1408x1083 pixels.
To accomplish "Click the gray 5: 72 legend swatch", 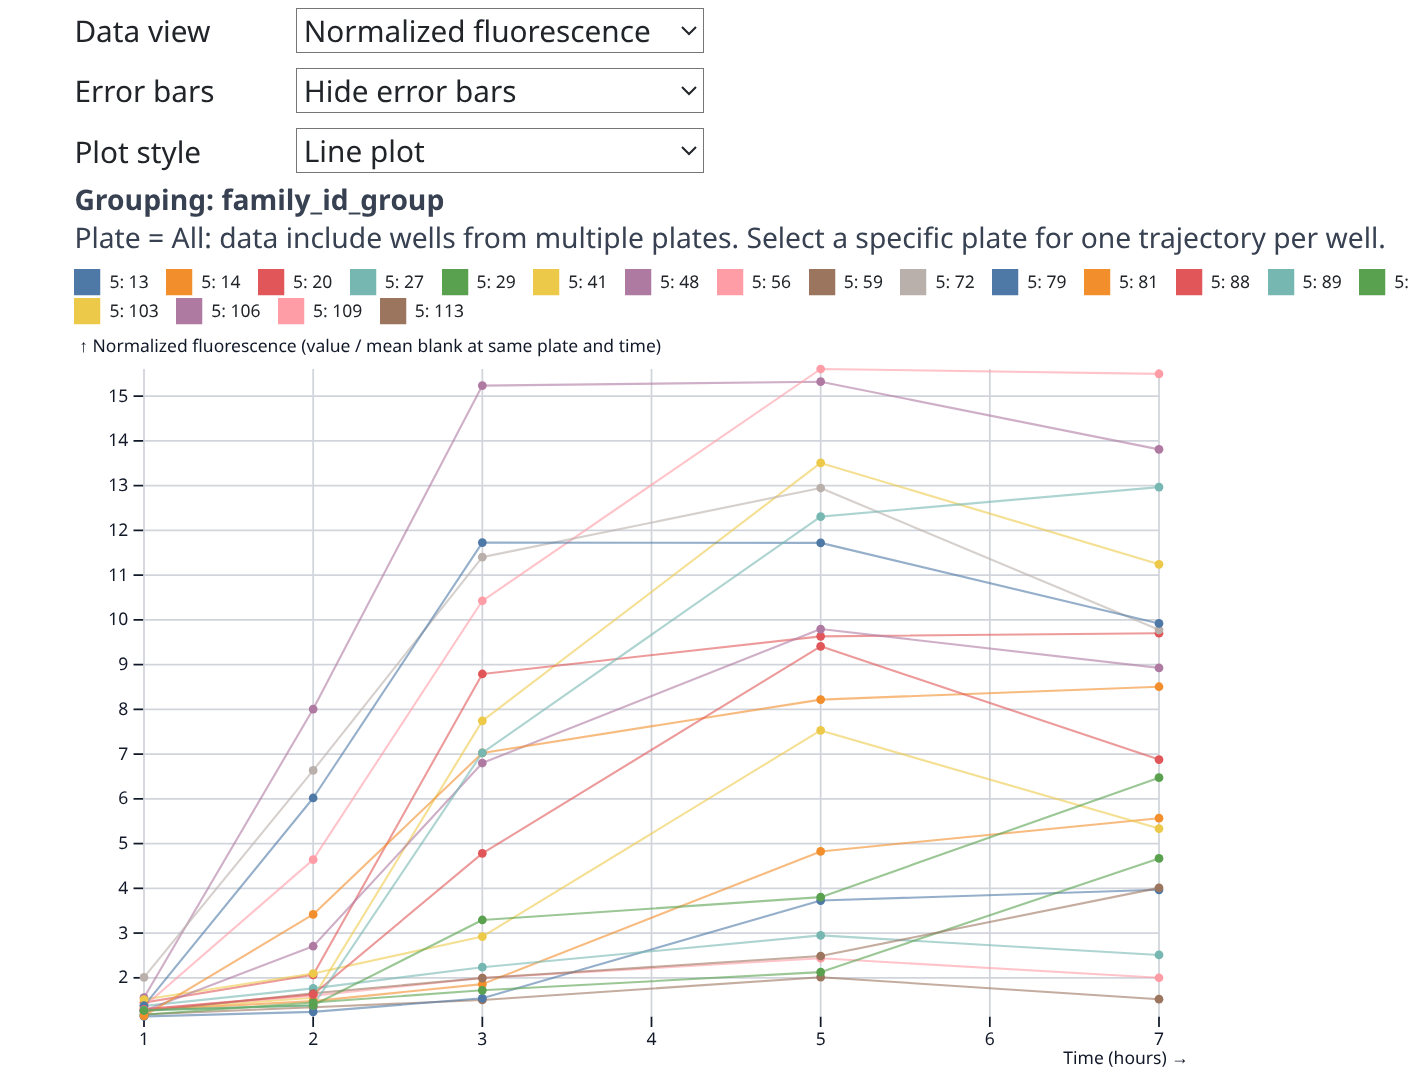I will [x=914, y=282].
